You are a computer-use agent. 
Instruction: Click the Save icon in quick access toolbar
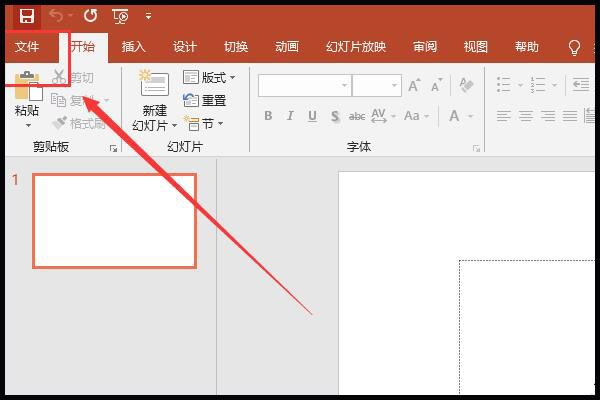coord(26,16)
